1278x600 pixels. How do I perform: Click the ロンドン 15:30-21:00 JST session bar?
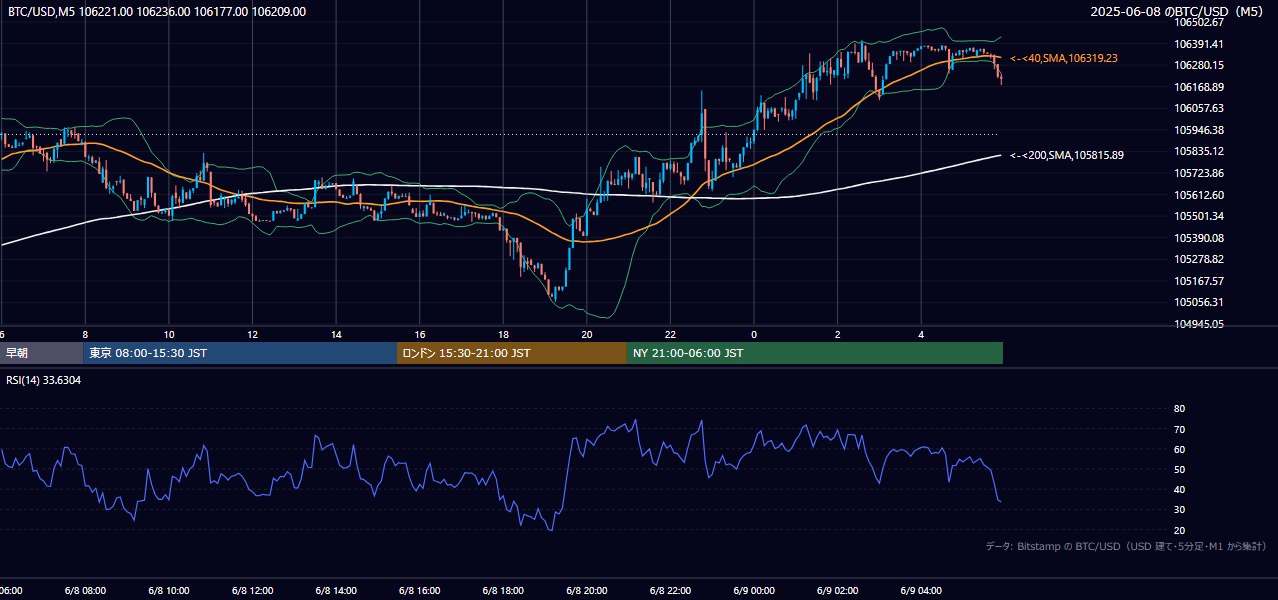(x=512, y=353)
